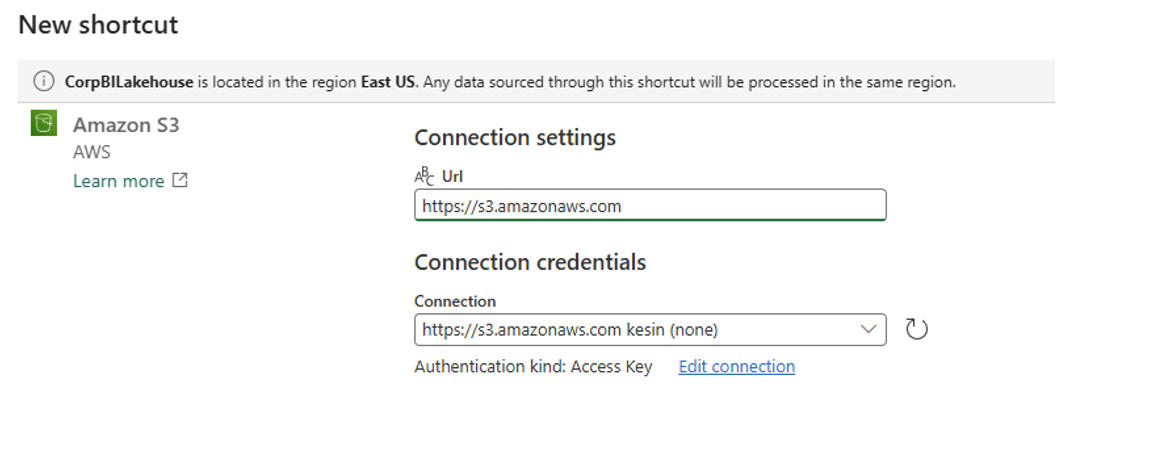Open the s3.amazonaws.com kesin connection combo box
Screen dimensions: 1167x475
pos(640,329)
